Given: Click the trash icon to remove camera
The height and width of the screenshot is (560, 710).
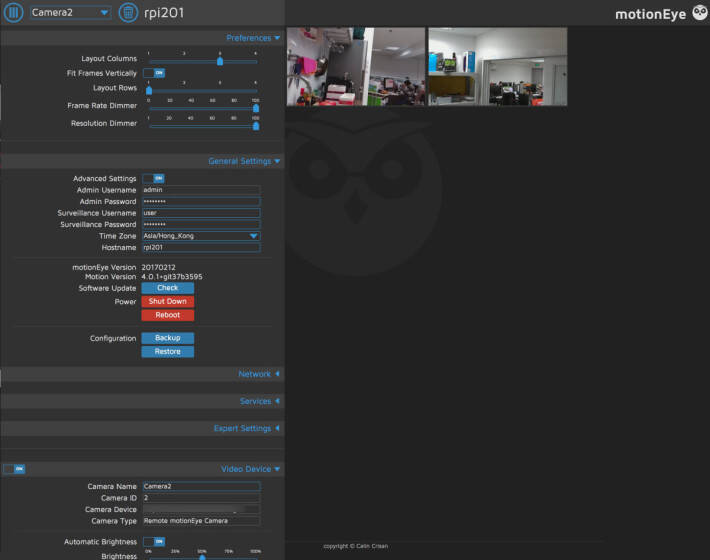Looking at the screenshot, I should tap(128, 12).
